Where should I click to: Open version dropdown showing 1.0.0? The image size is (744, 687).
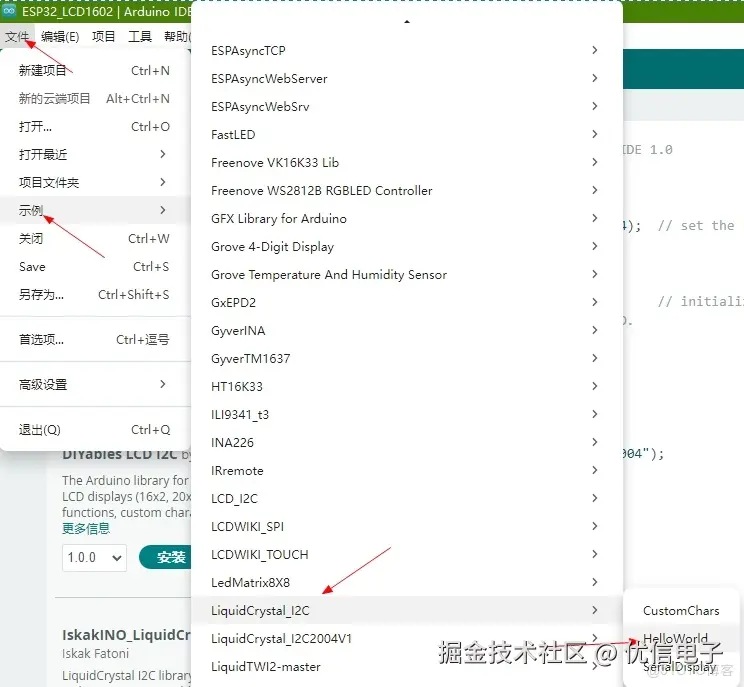click(94, 557)
